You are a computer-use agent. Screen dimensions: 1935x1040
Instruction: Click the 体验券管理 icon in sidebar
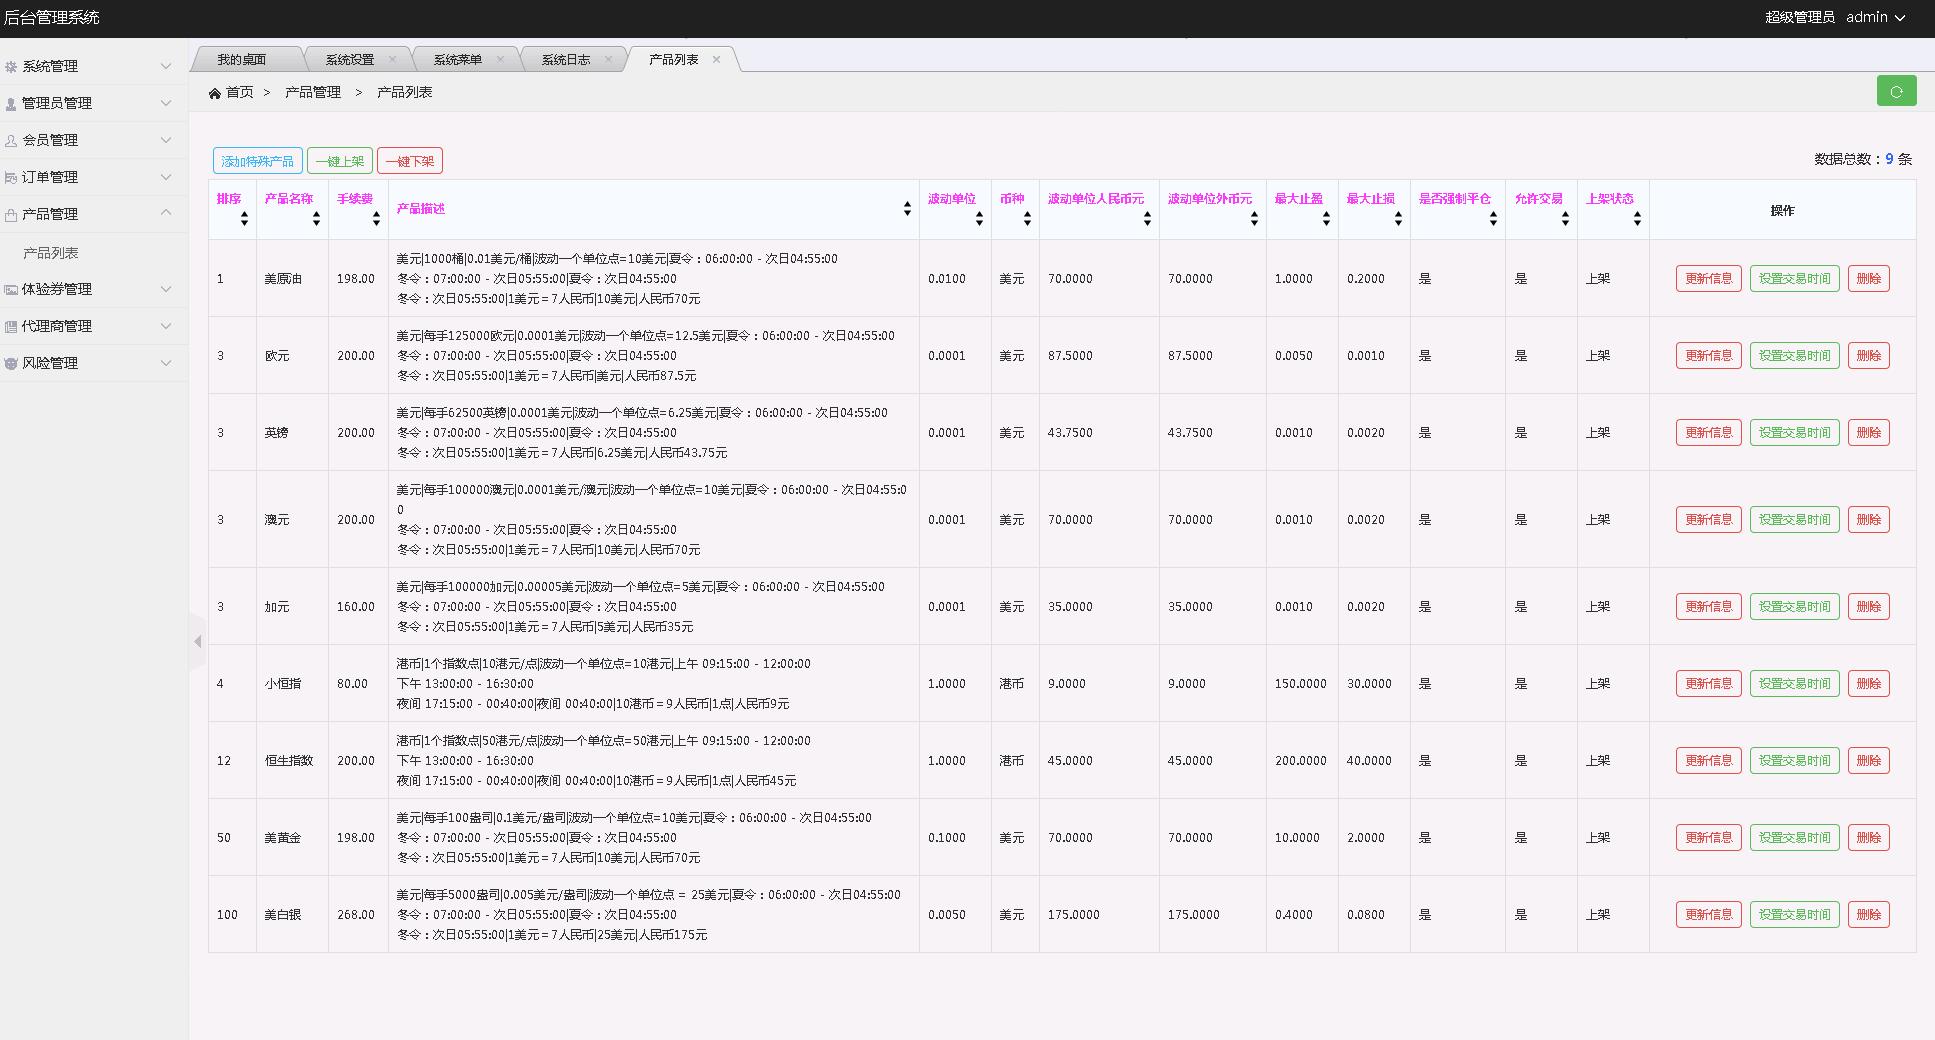point(11,289)
